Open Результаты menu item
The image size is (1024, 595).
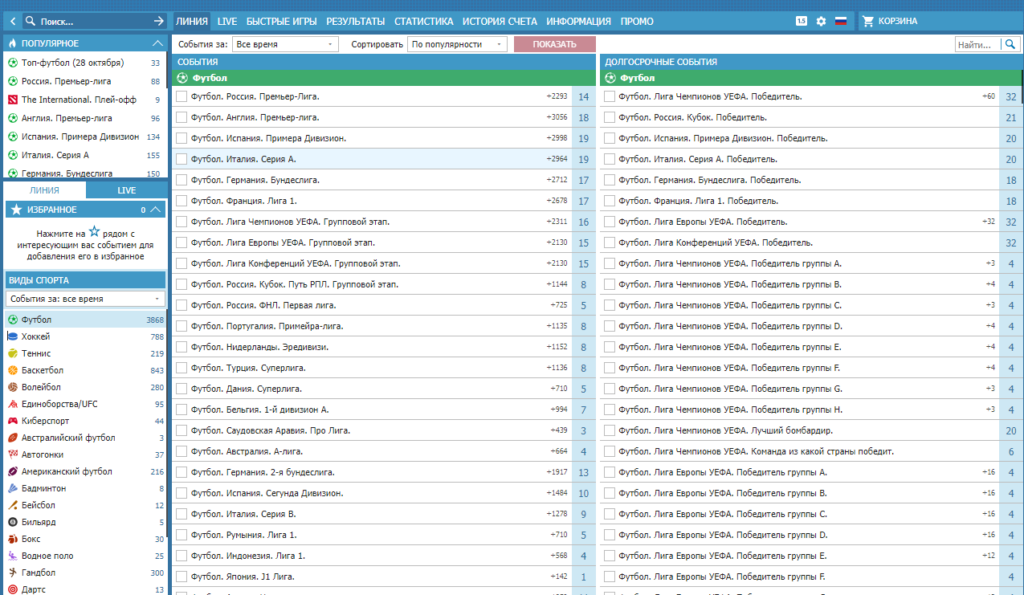click(x=355, y=22)
